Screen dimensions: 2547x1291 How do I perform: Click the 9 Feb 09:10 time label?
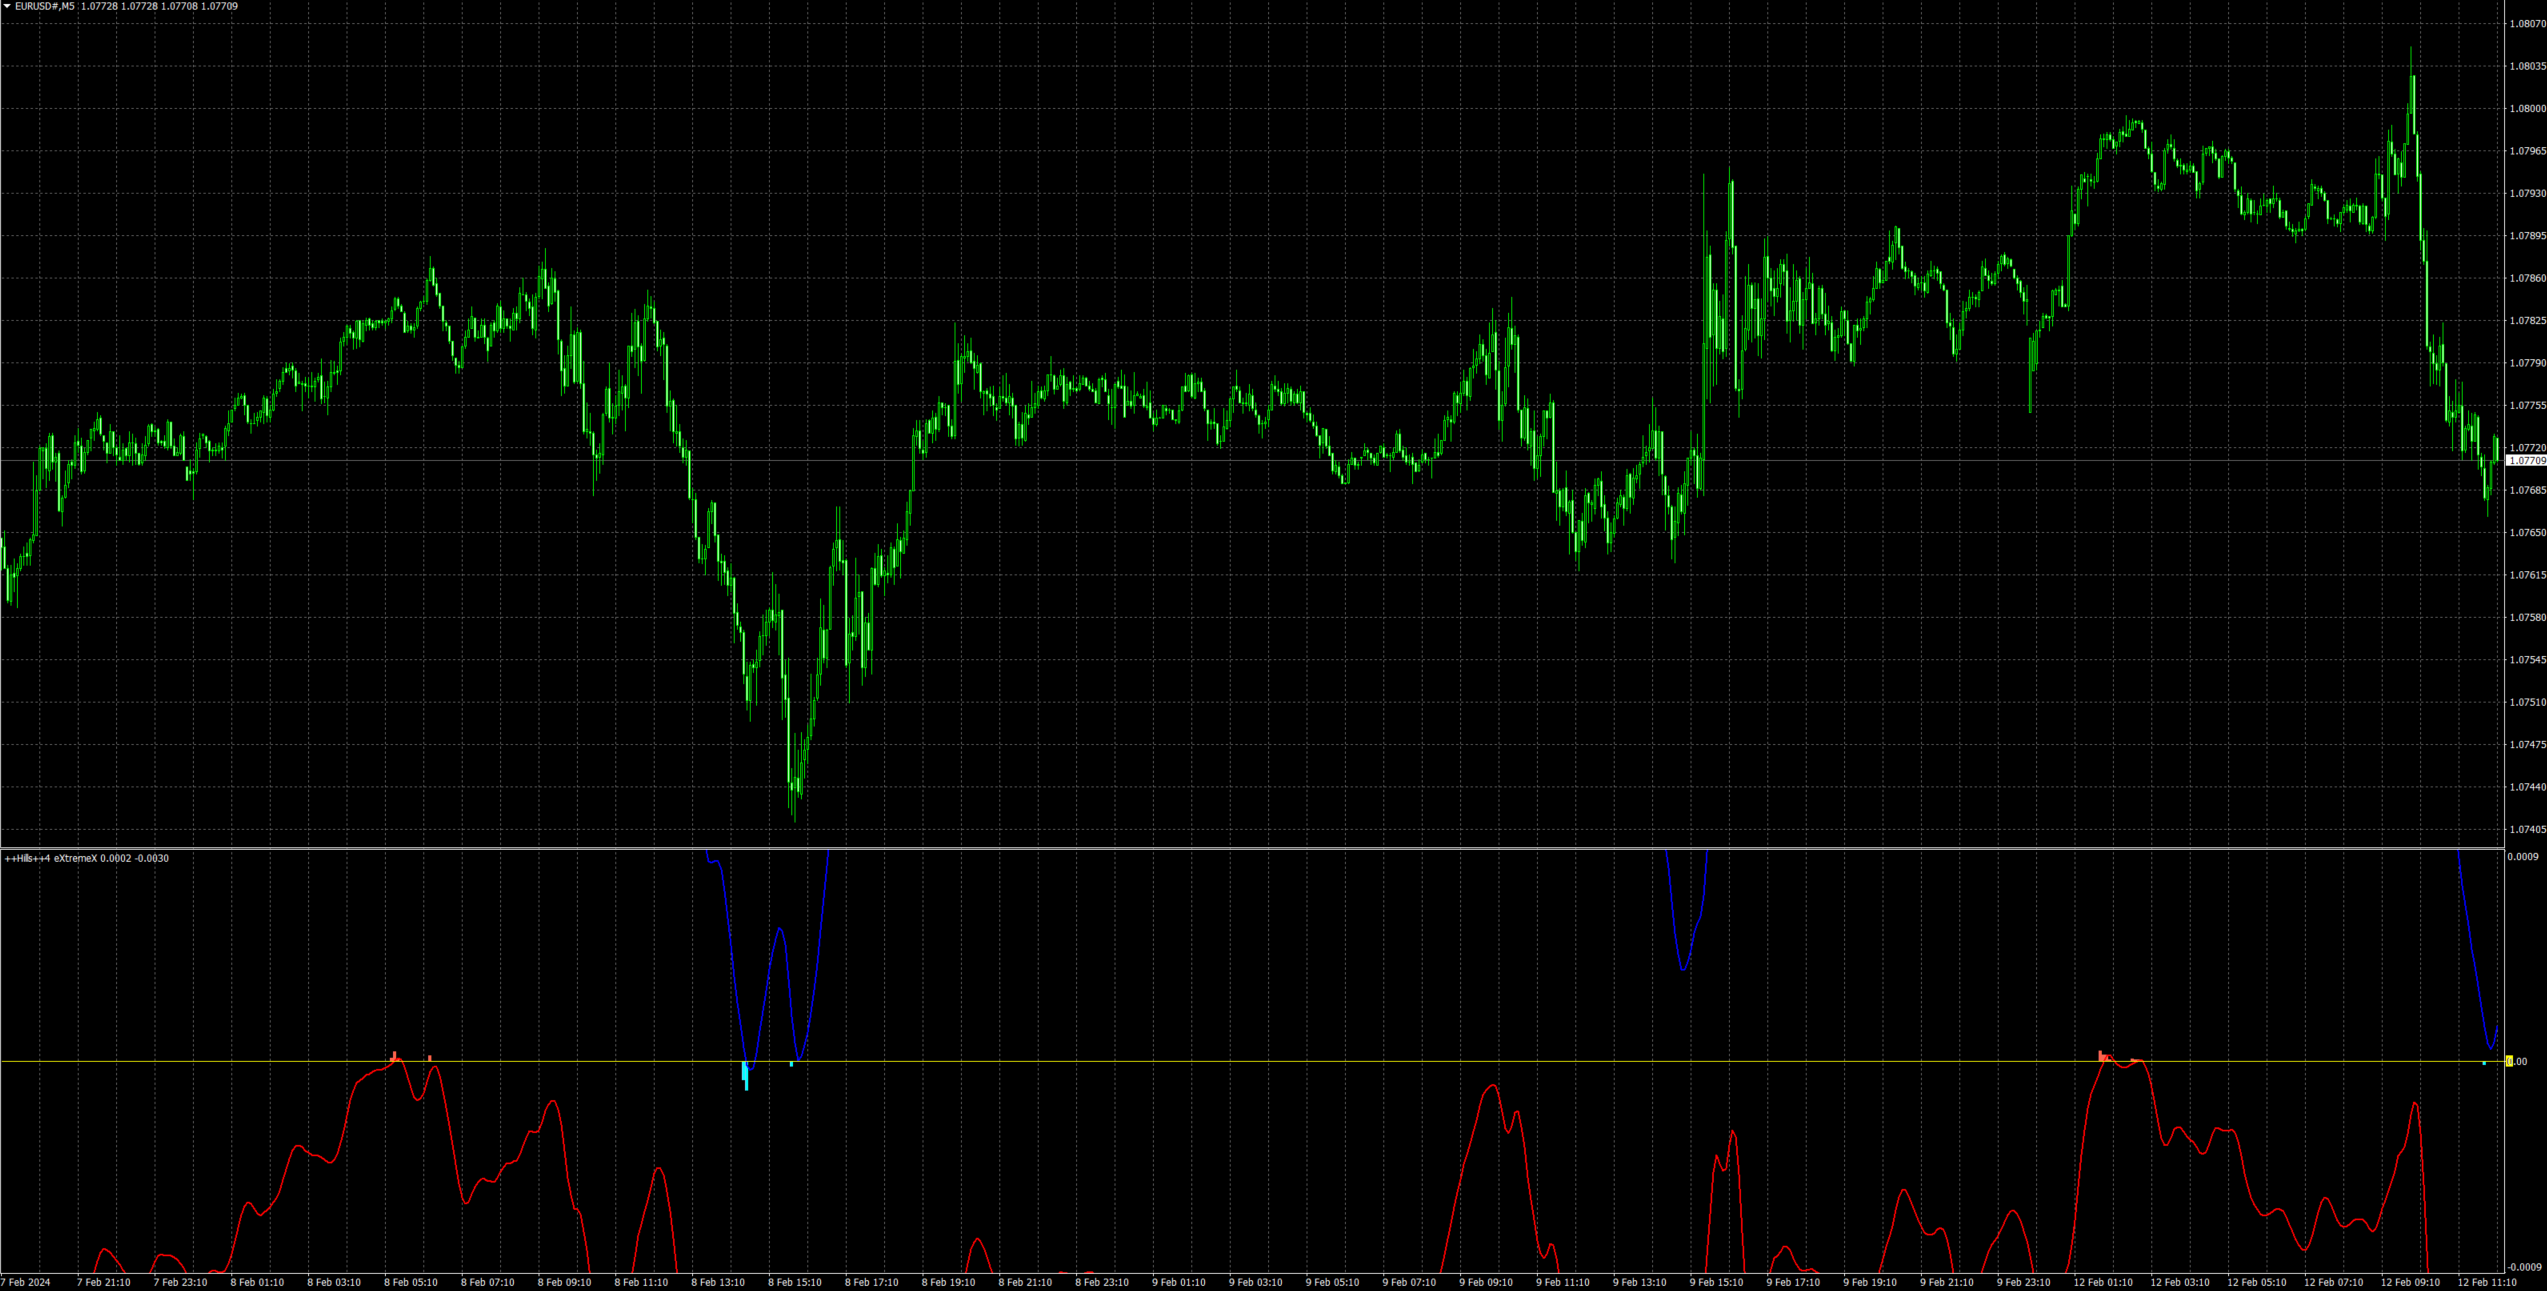pyautogui.click(x=1486, y=1282)
